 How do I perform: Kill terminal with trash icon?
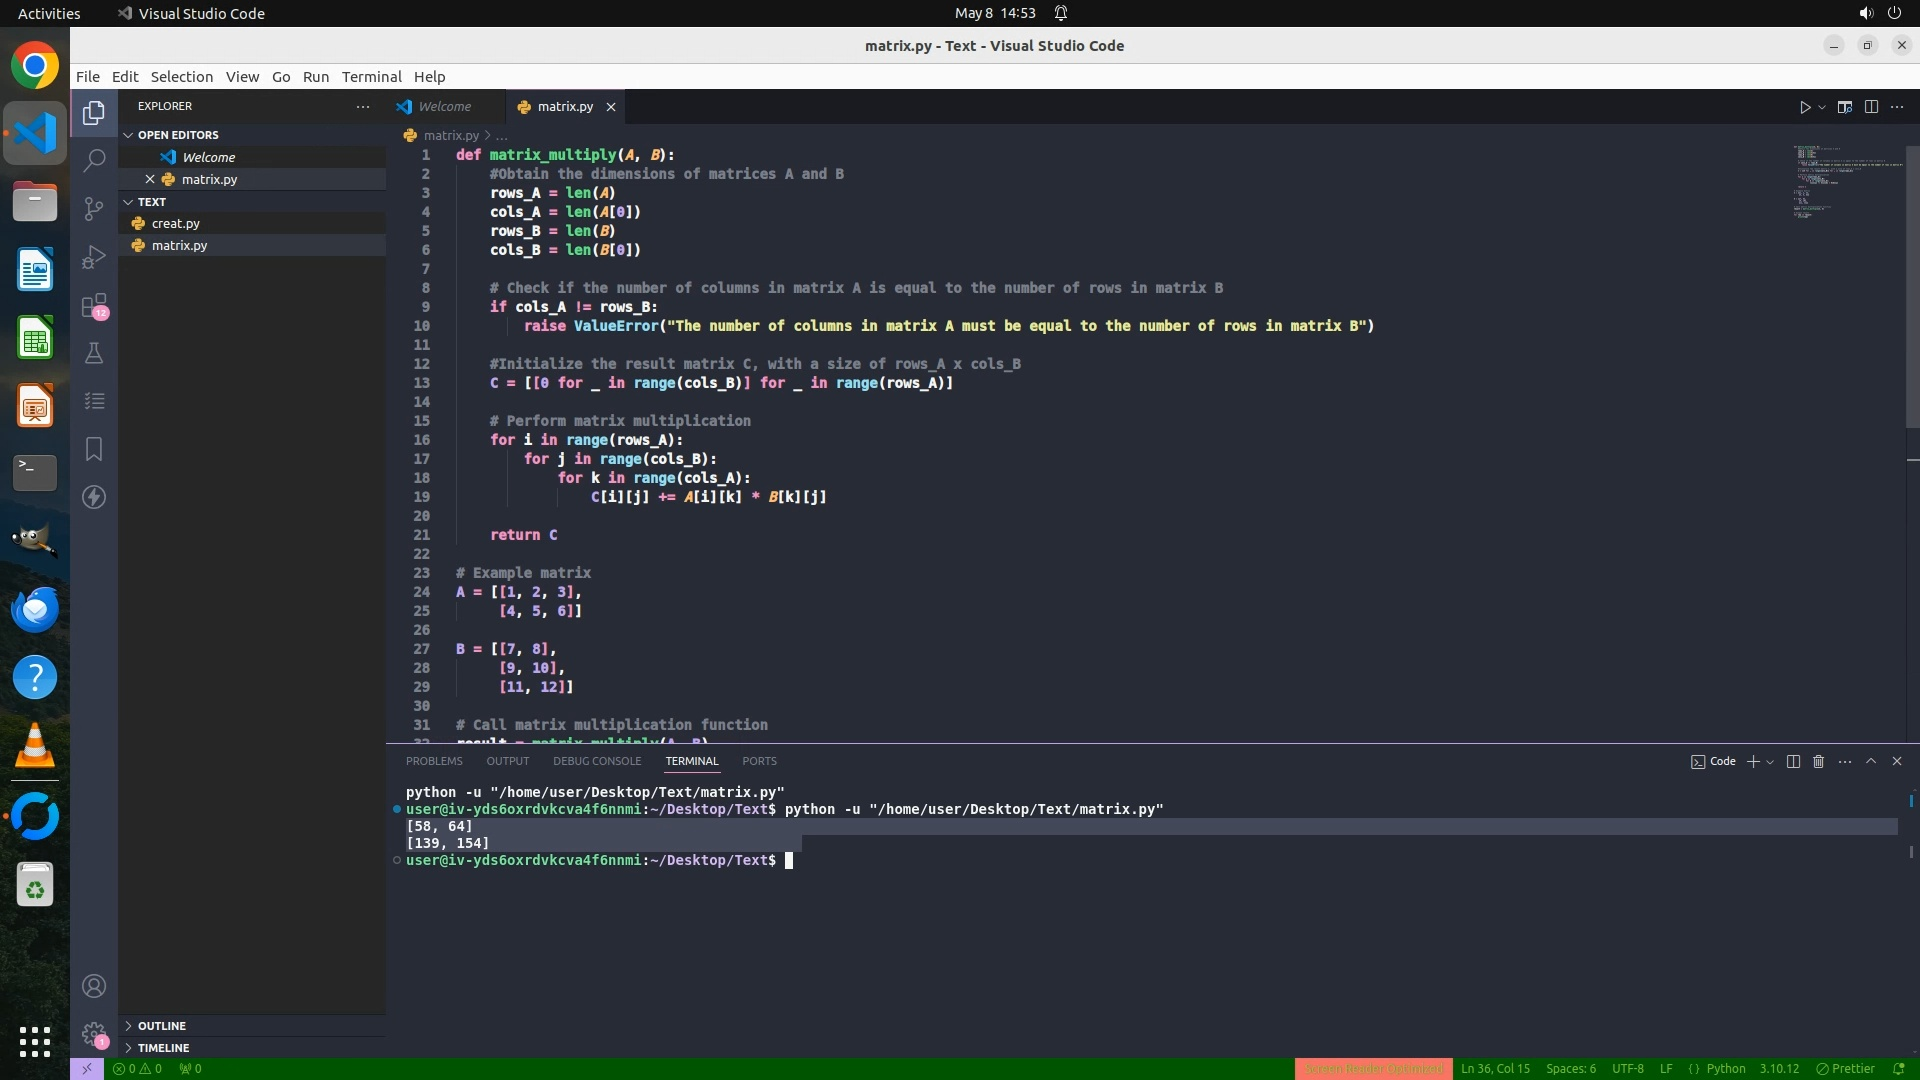[1819, 762]
